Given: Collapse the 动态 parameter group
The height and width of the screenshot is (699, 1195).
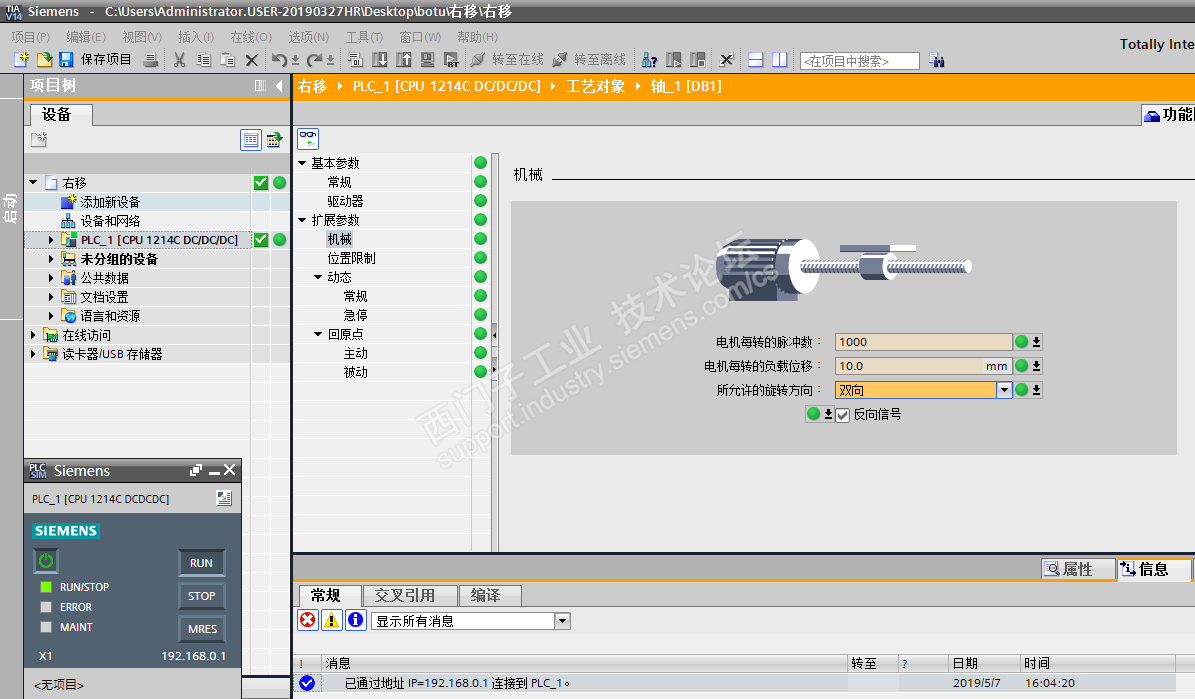Looking at the screenshot, I should (x=318, y=277).
